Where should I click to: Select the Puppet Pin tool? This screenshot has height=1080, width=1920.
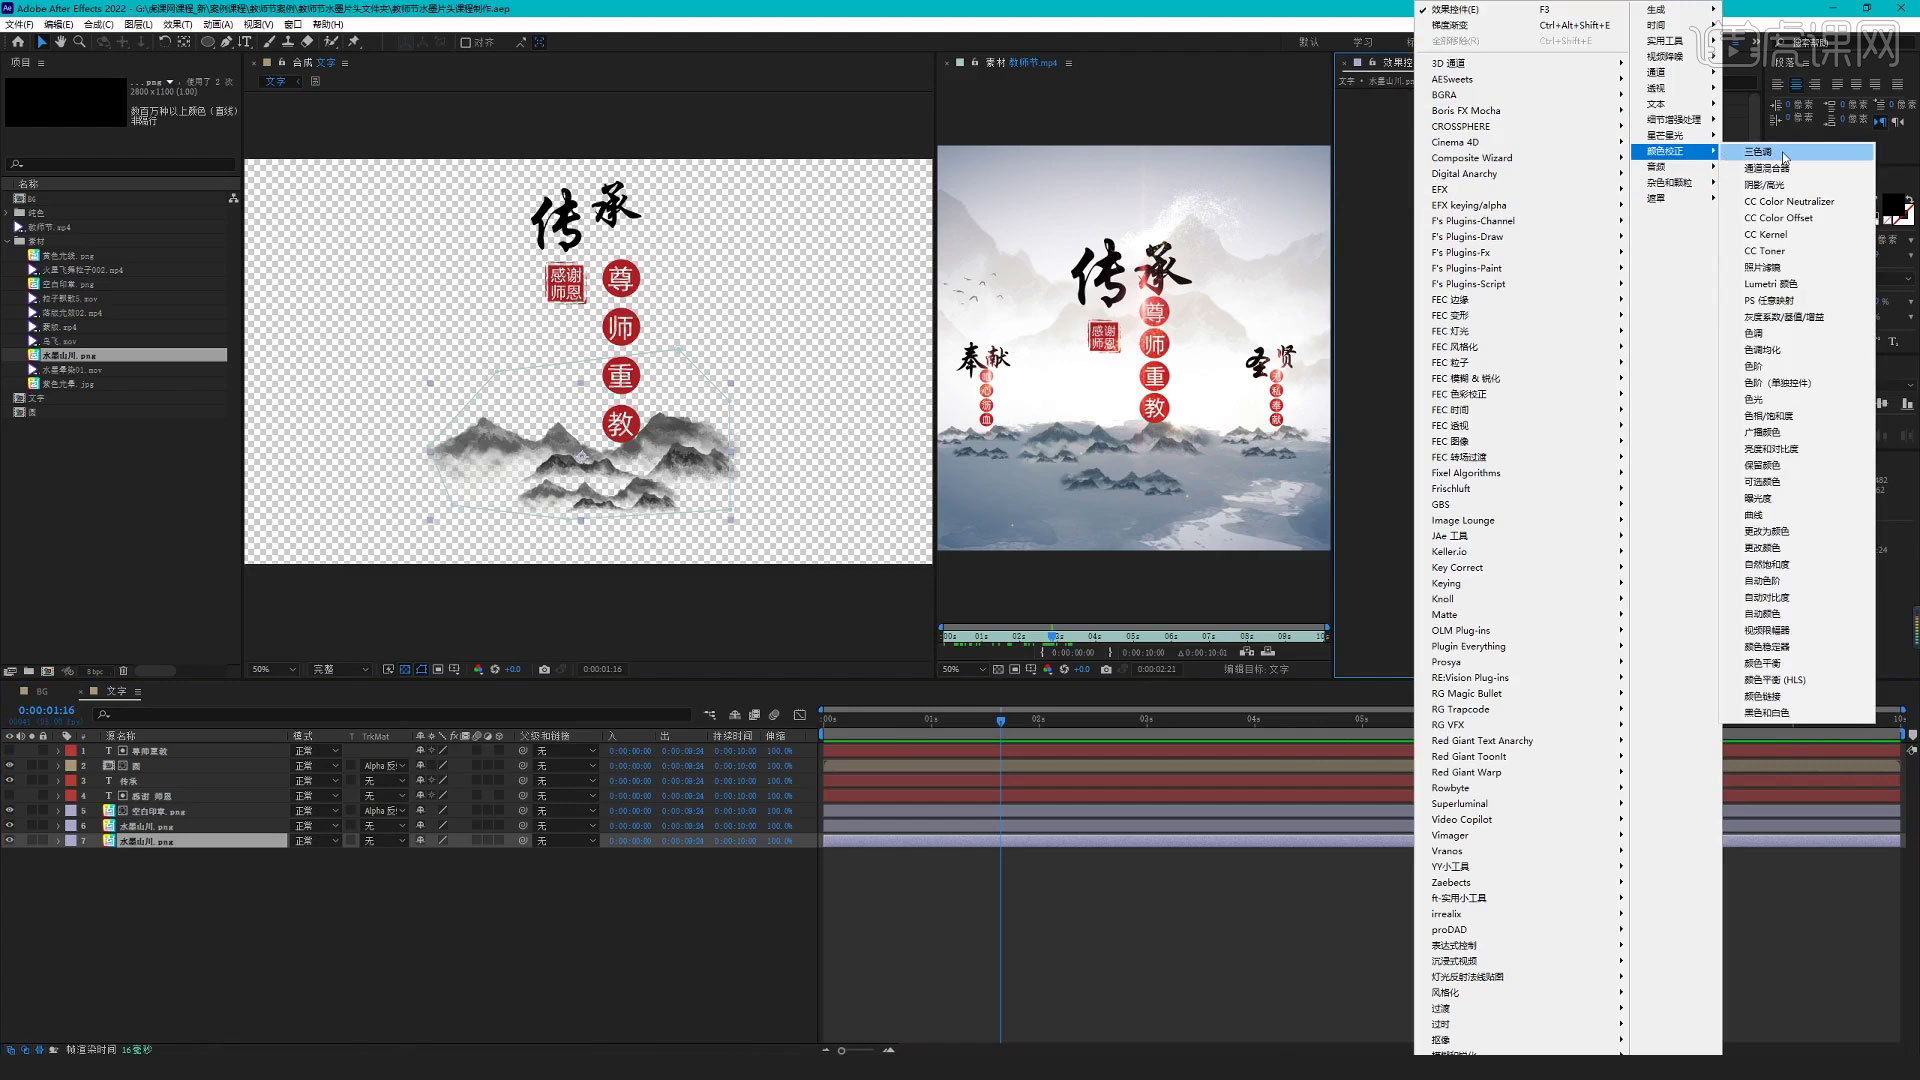354,42
